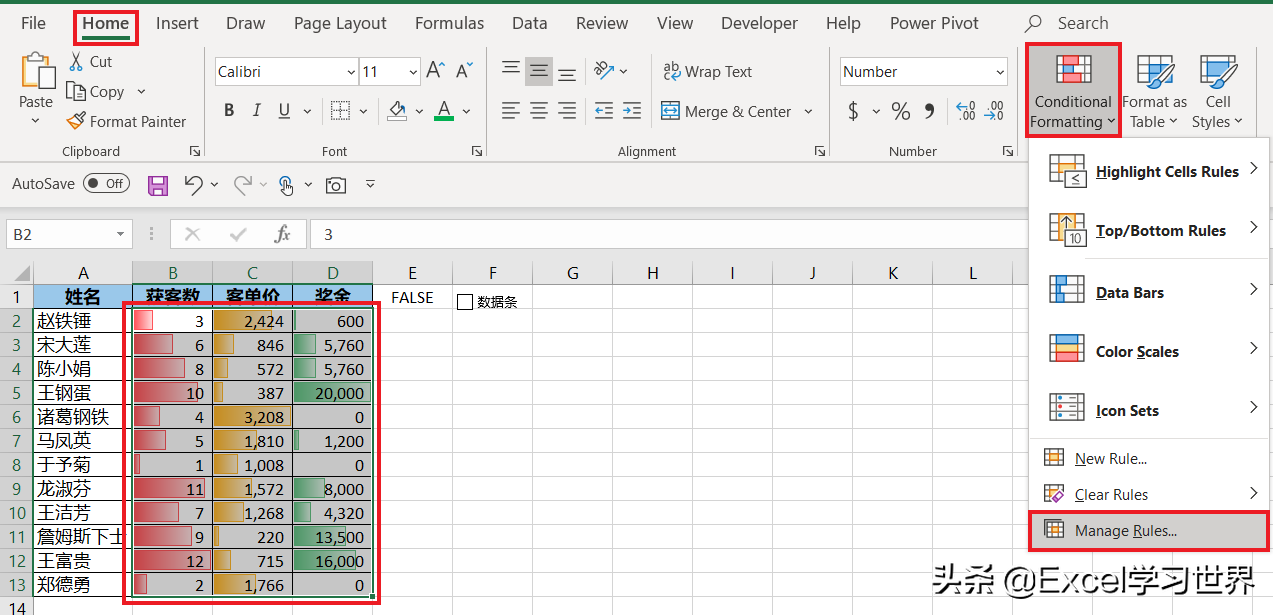Apply comma style format
The height and width of the screenshot is (615, 1273).
[x=930, y=111]
